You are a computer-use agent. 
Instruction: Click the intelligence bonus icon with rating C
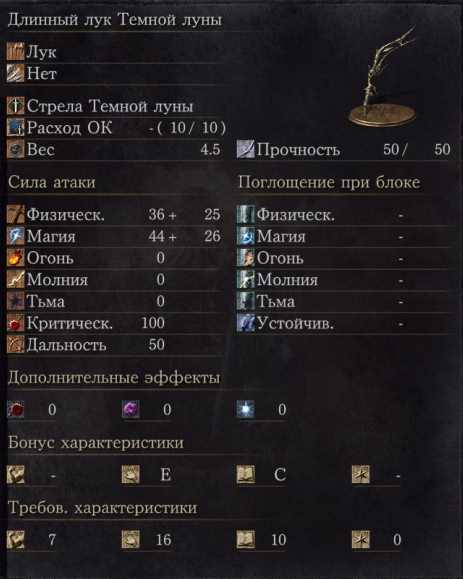(x=246, y=474)
